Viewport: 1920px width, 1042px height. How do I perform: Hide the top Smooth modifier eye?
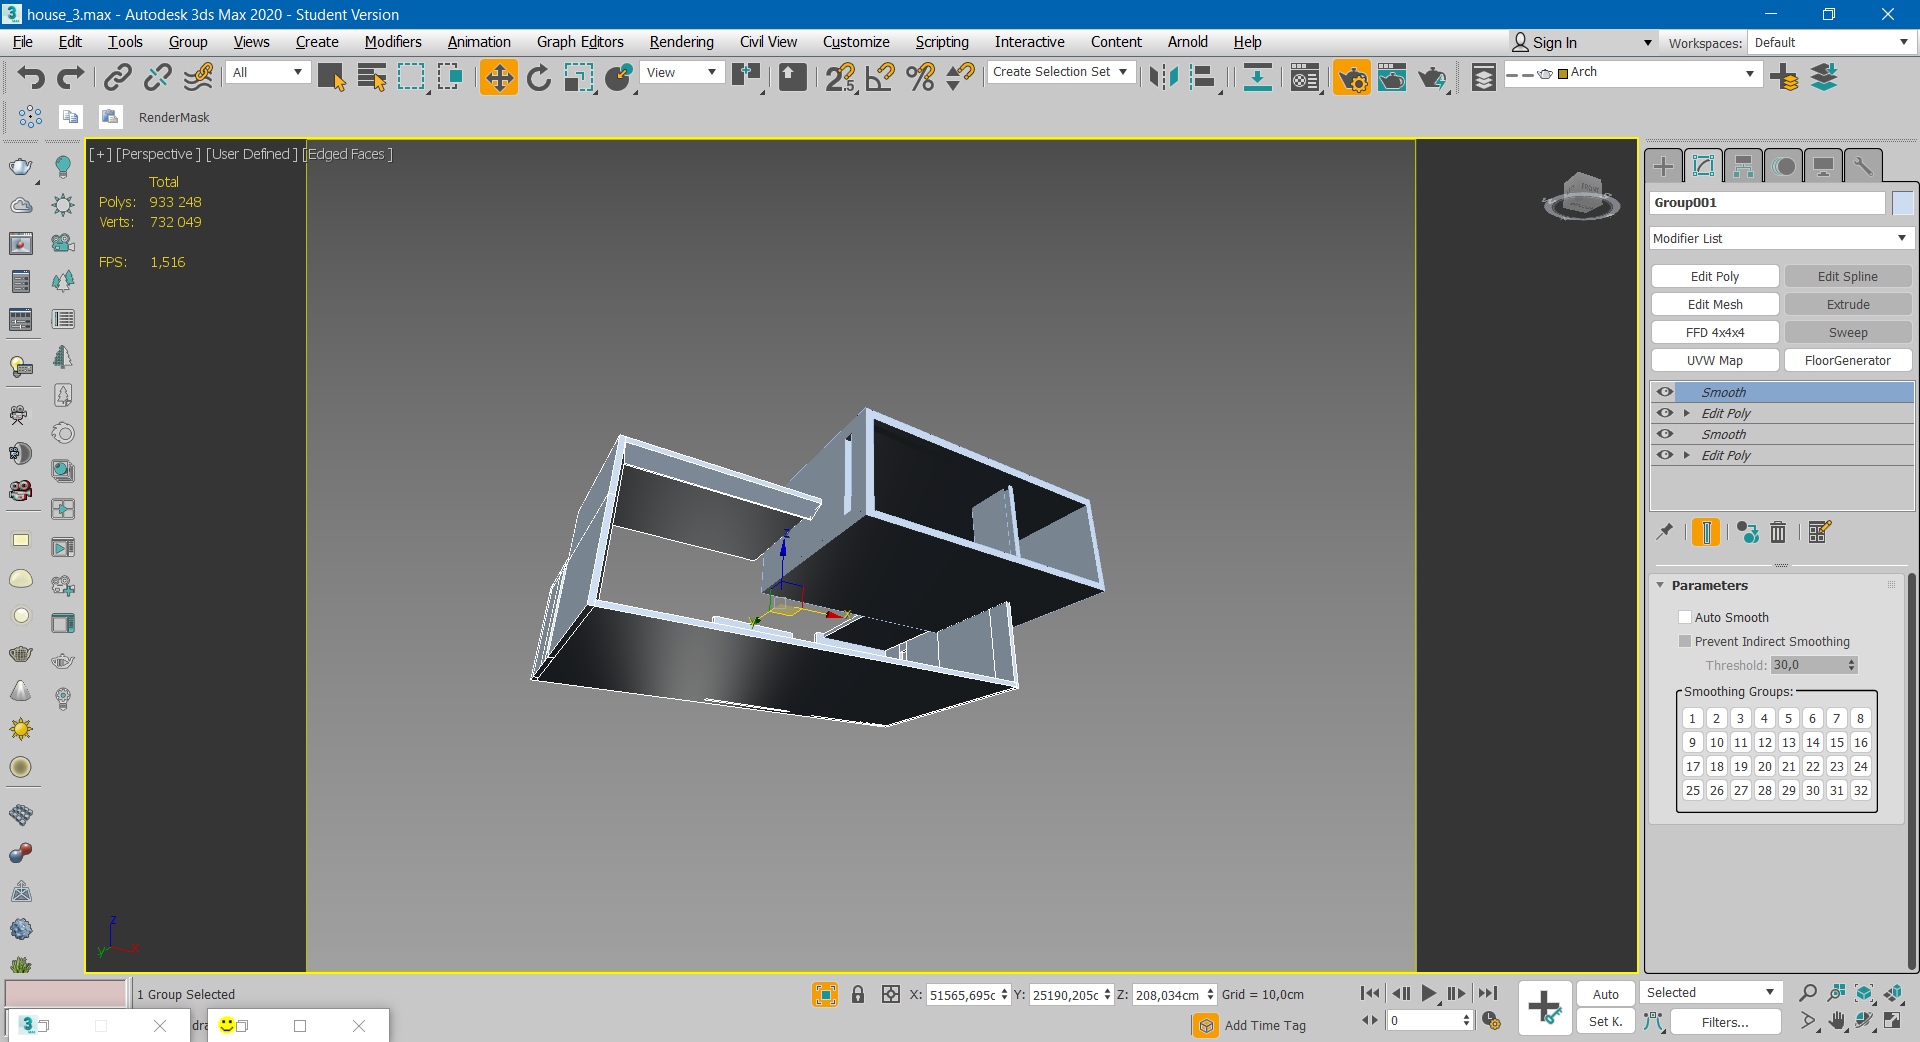(x=1665, y=392)
